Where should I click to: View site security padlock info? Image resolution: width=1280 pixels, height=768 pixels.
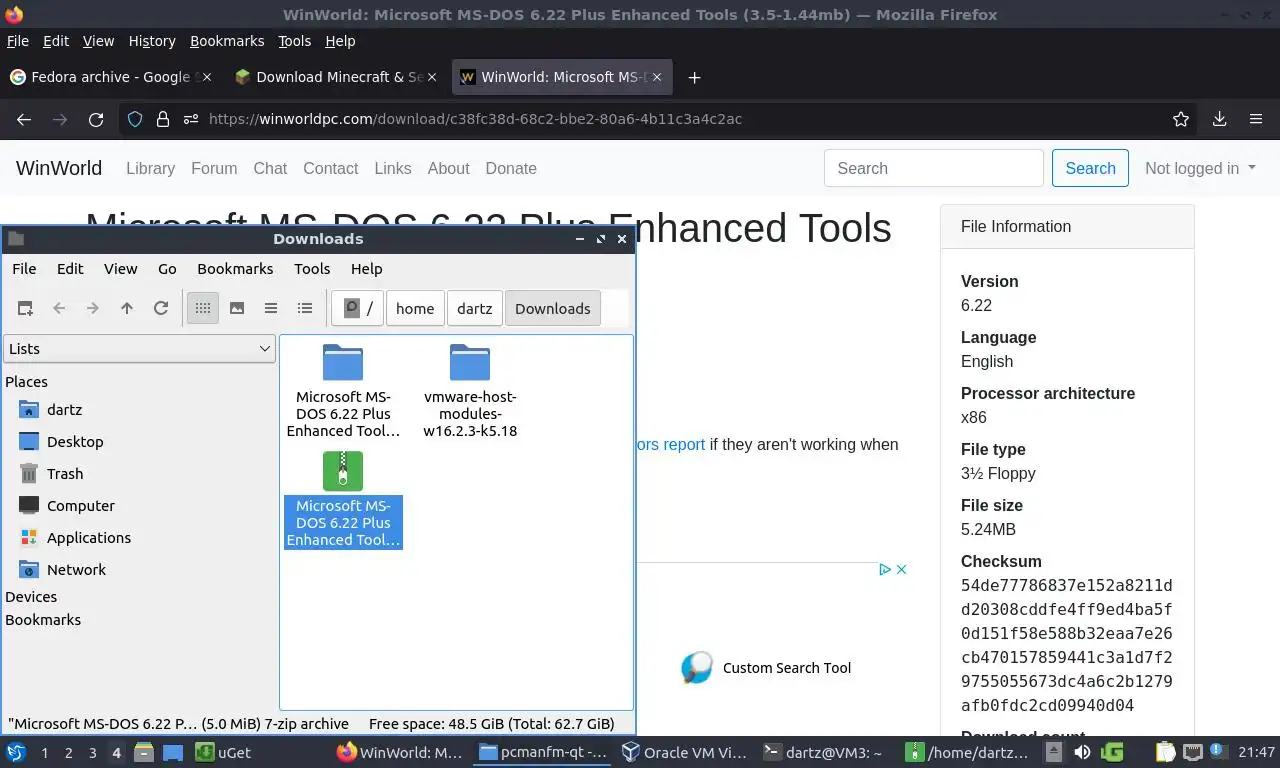162,119
